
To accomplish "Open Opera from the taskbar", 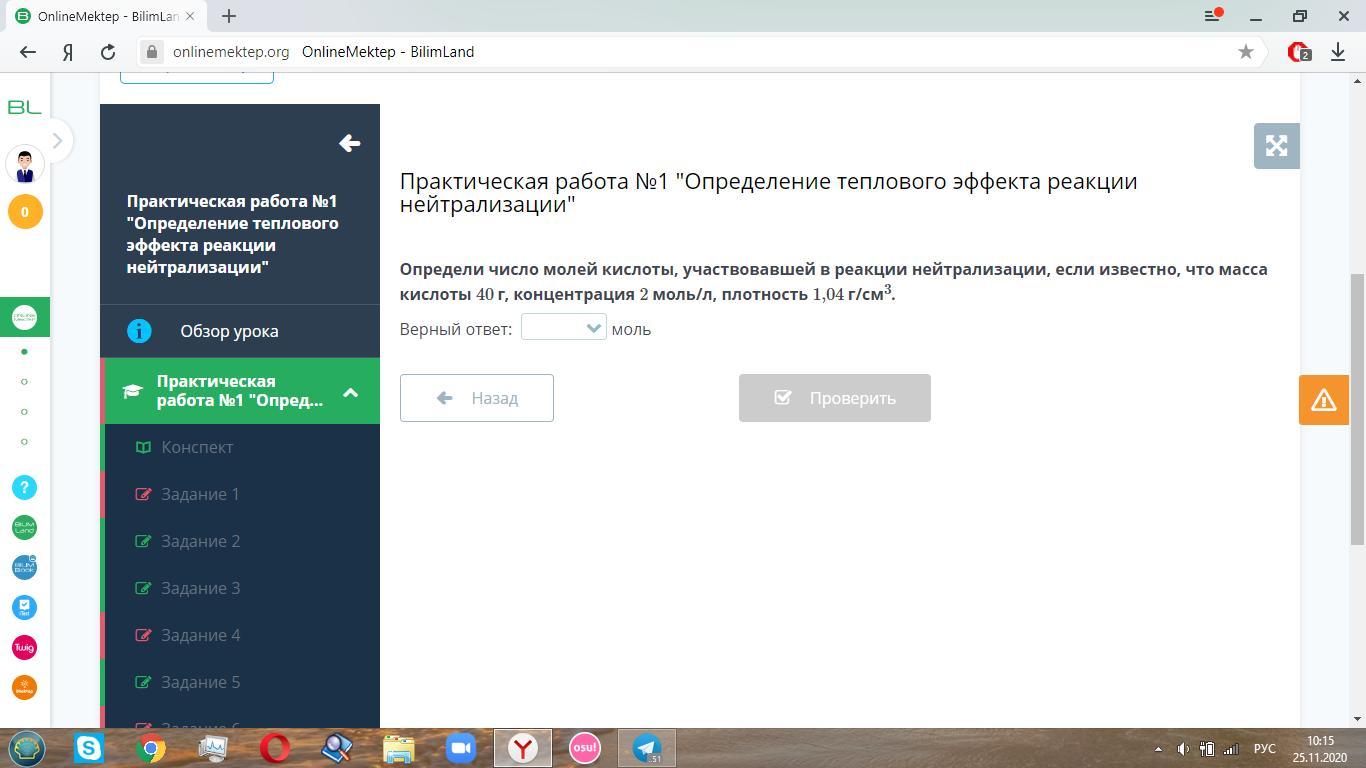I will click(275, 748).
